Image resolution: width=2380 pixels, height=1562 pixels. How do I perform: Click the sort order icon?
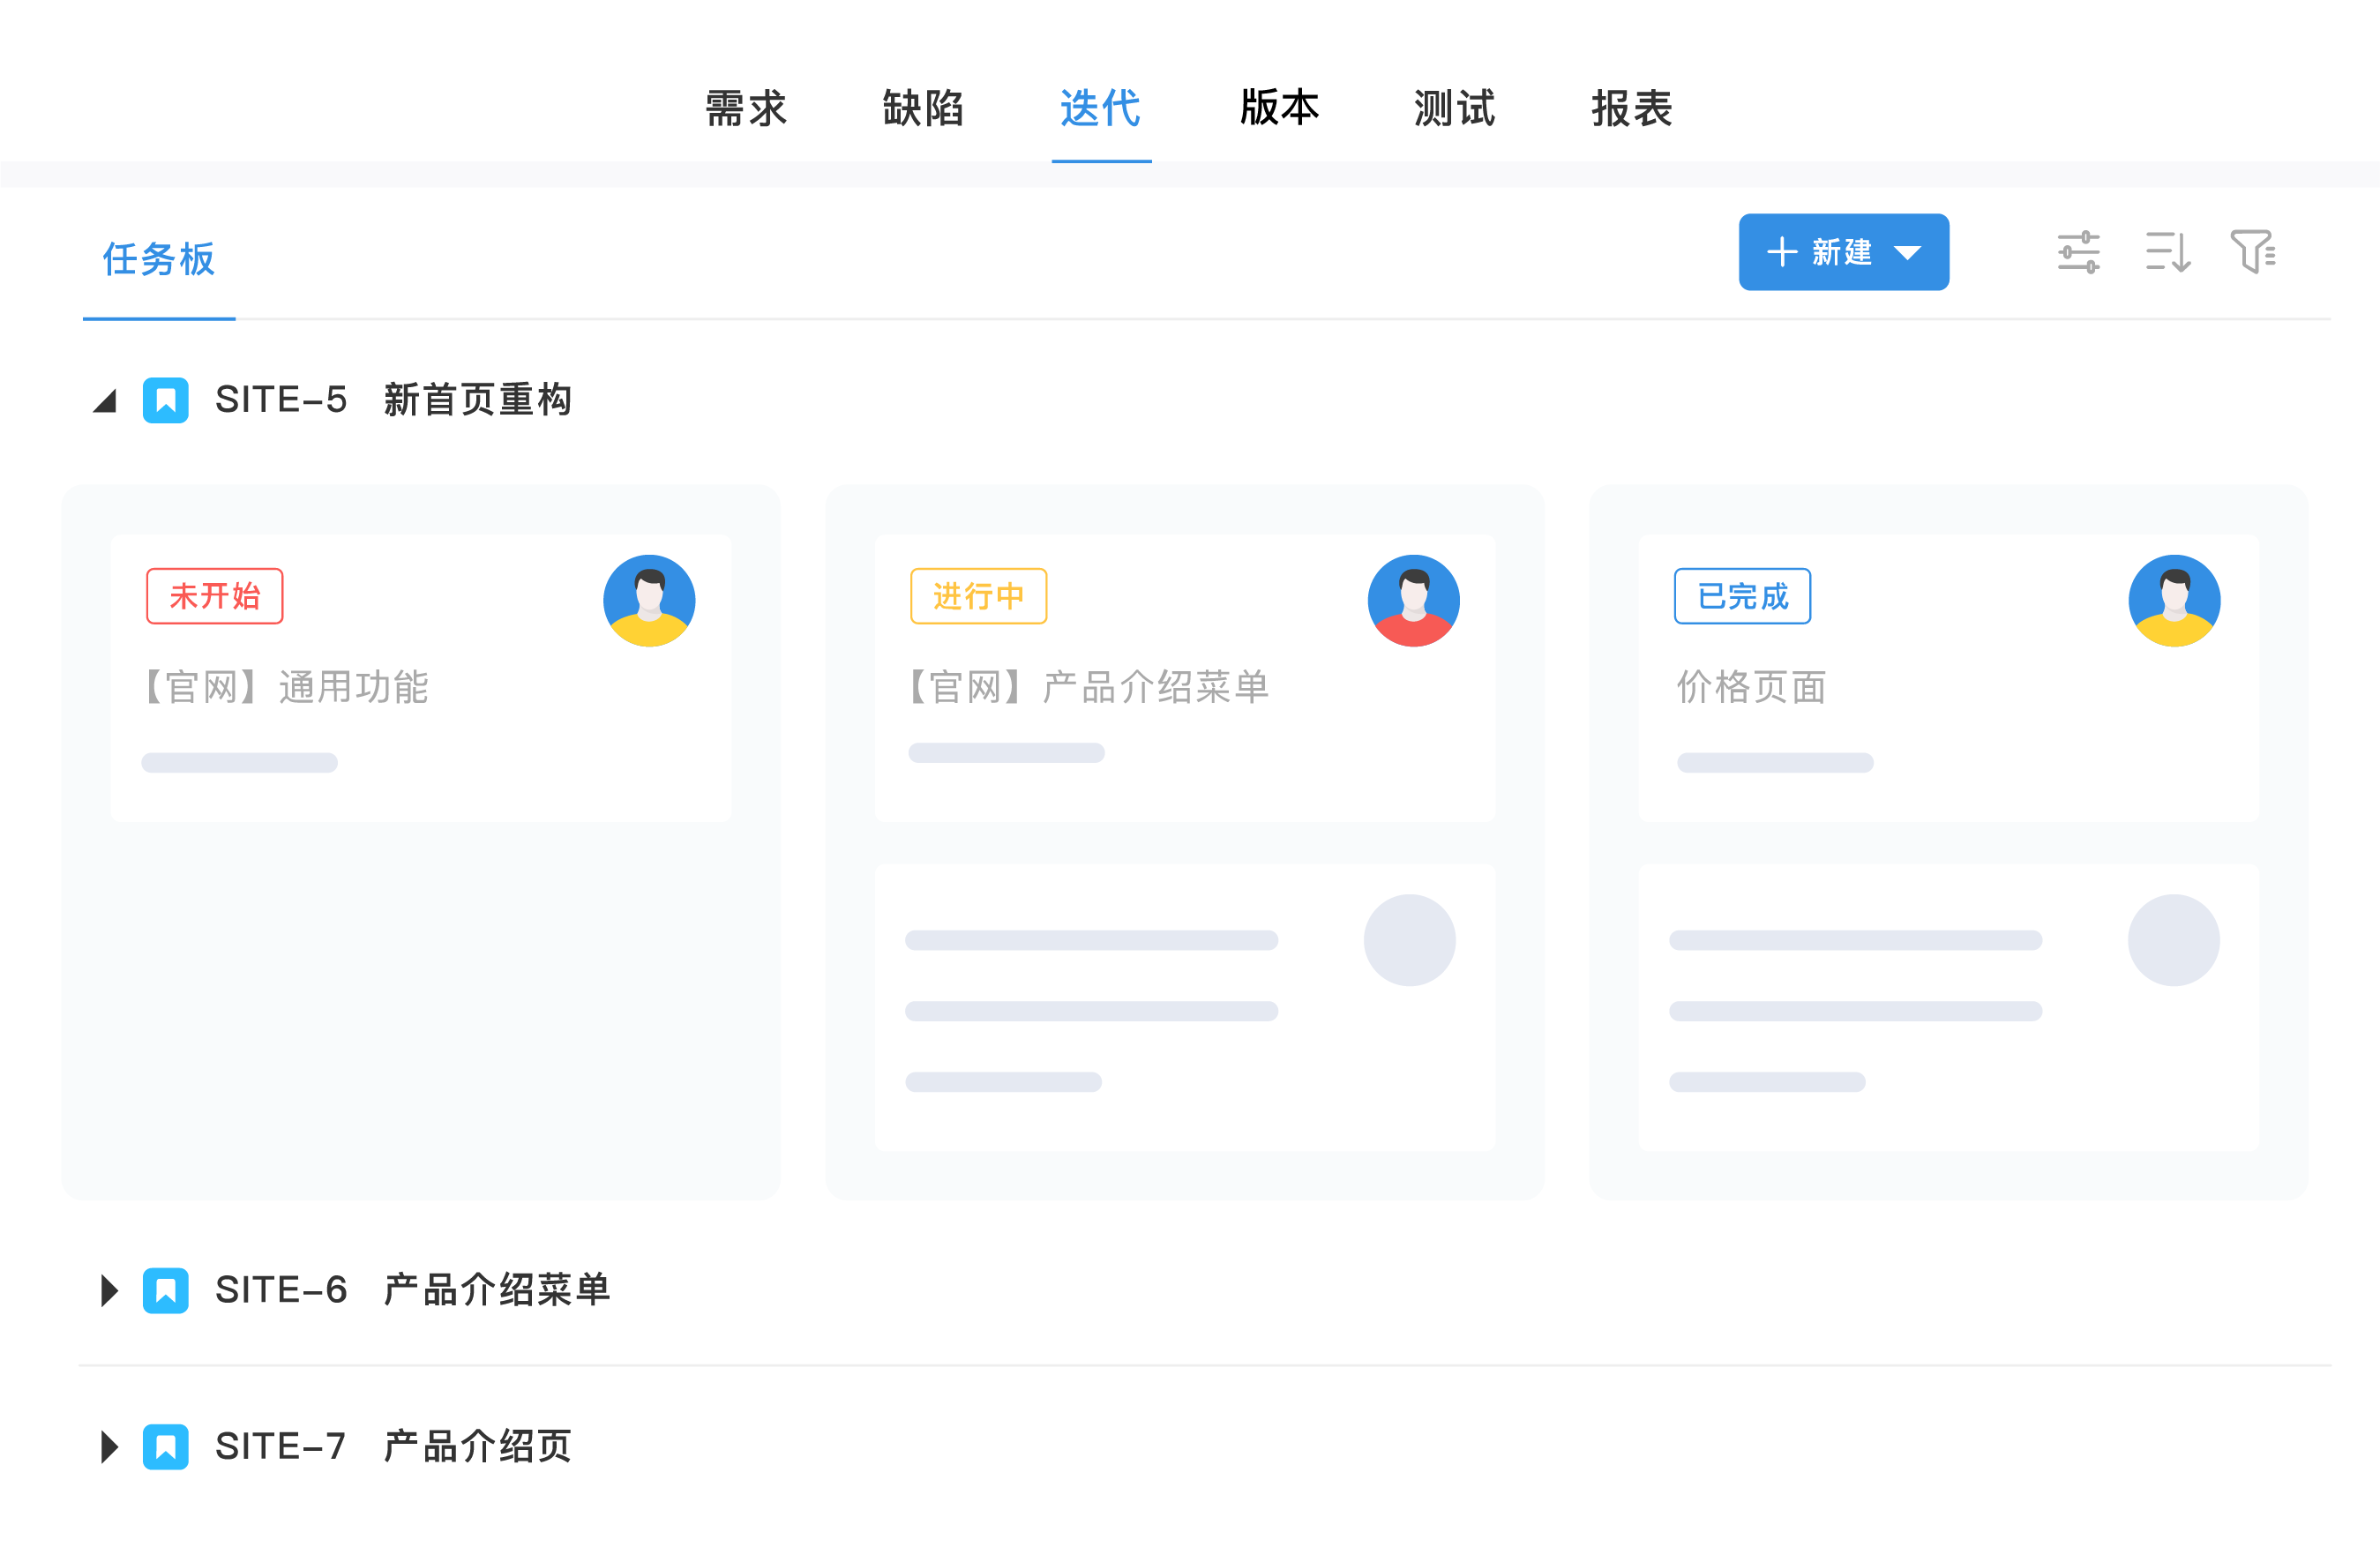2167,252
